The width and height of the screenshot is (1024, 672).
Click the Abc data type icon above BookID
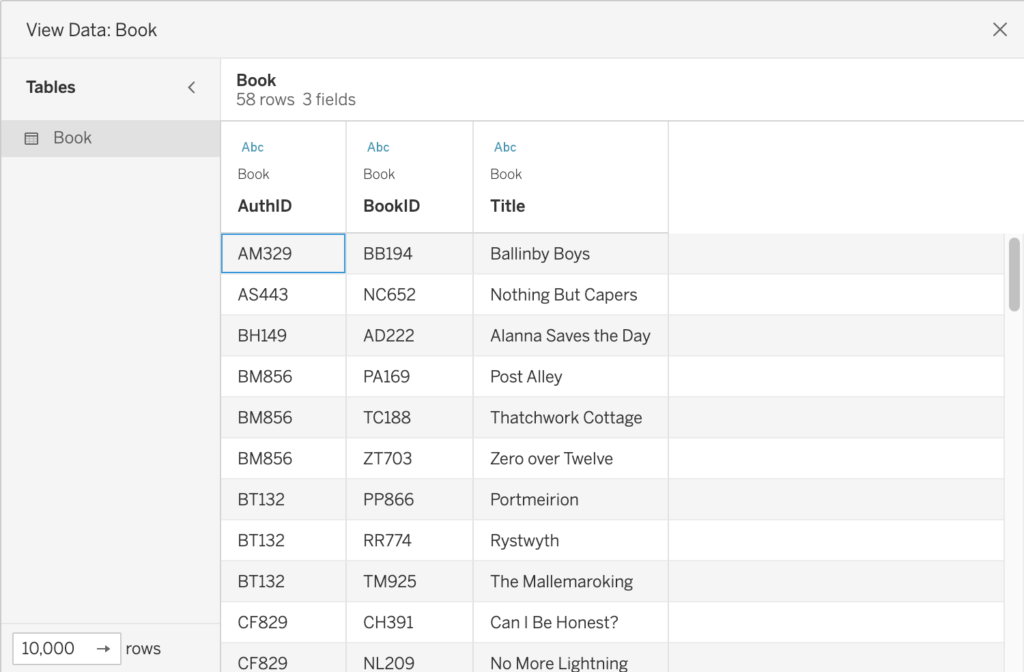[x=378, y=147]
